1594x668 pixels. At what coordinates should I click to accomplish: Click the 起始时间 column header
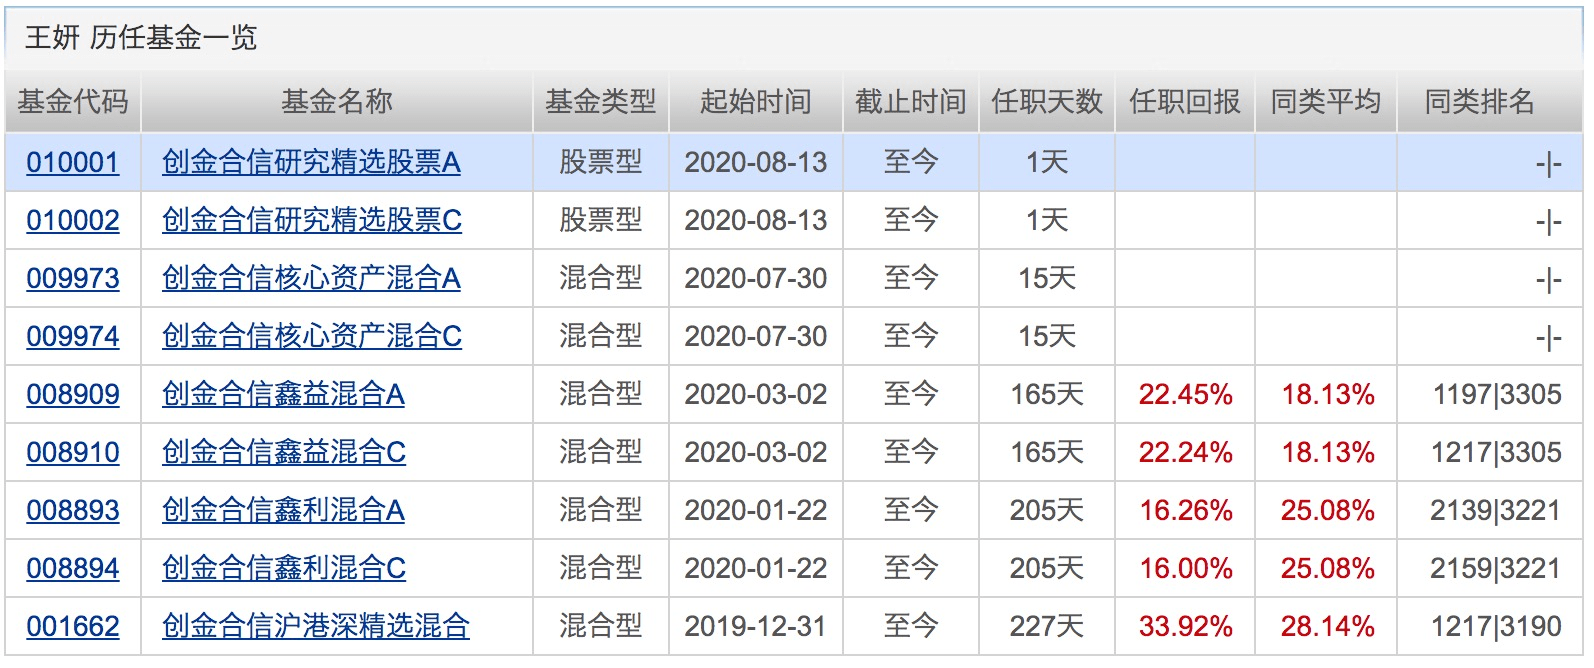(756, 102)
